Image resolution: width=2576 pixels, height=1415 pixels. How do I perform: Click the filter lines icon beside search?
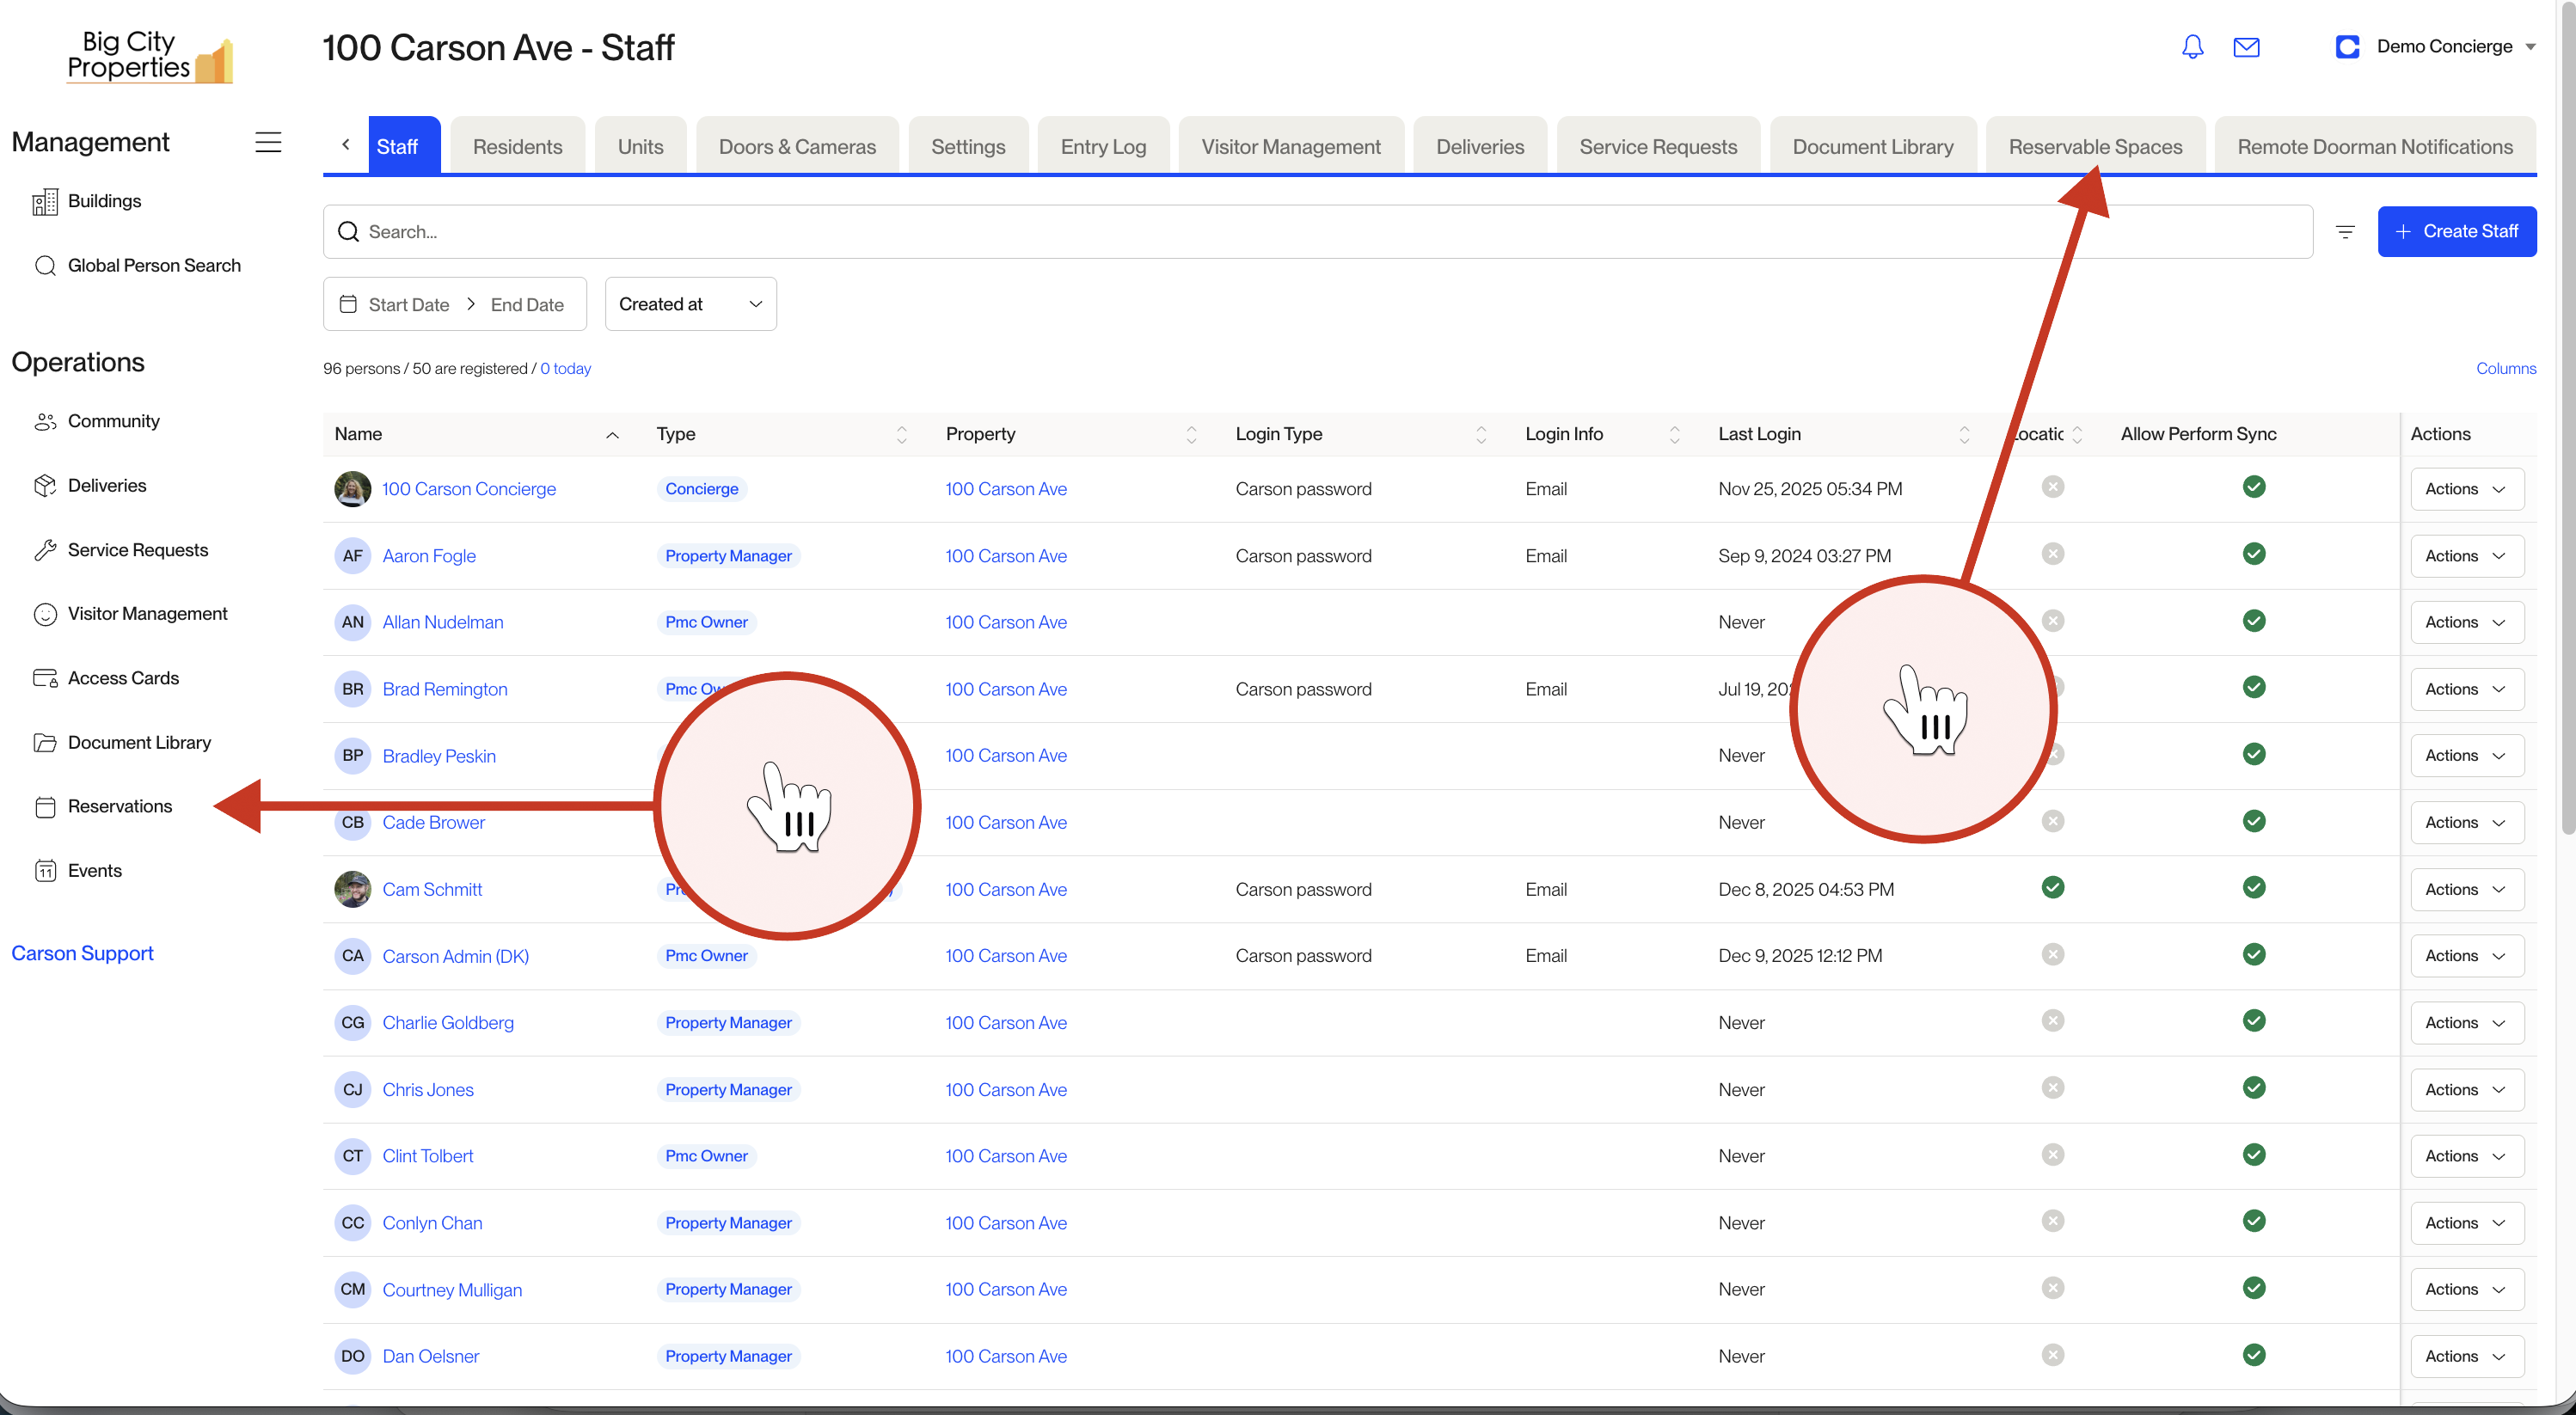click(2344, 232)
